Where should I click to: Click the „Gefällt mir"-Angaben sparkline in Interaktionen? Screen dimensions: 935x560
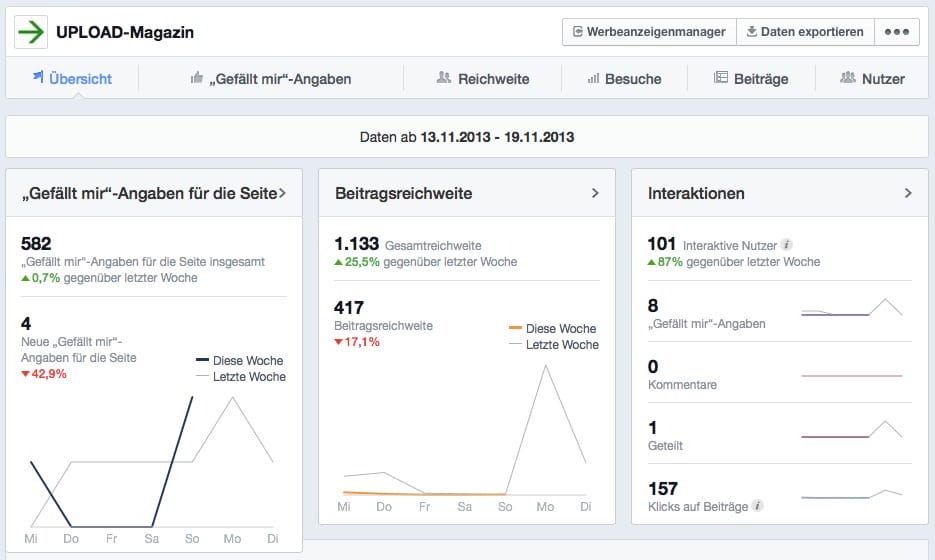[852, 308]
